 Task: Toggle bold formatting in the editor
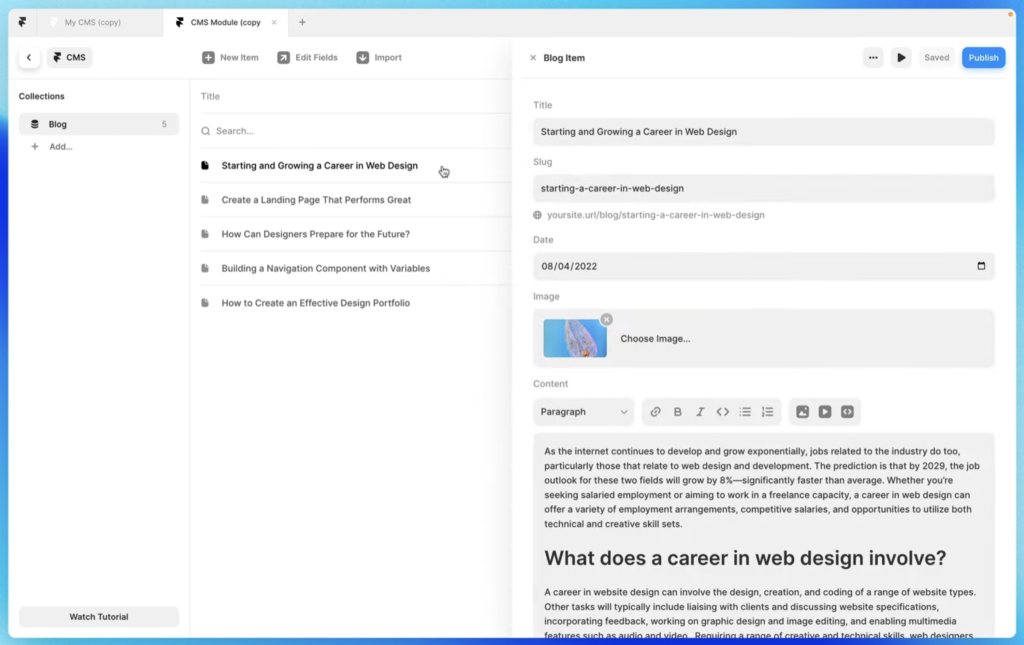678,411
